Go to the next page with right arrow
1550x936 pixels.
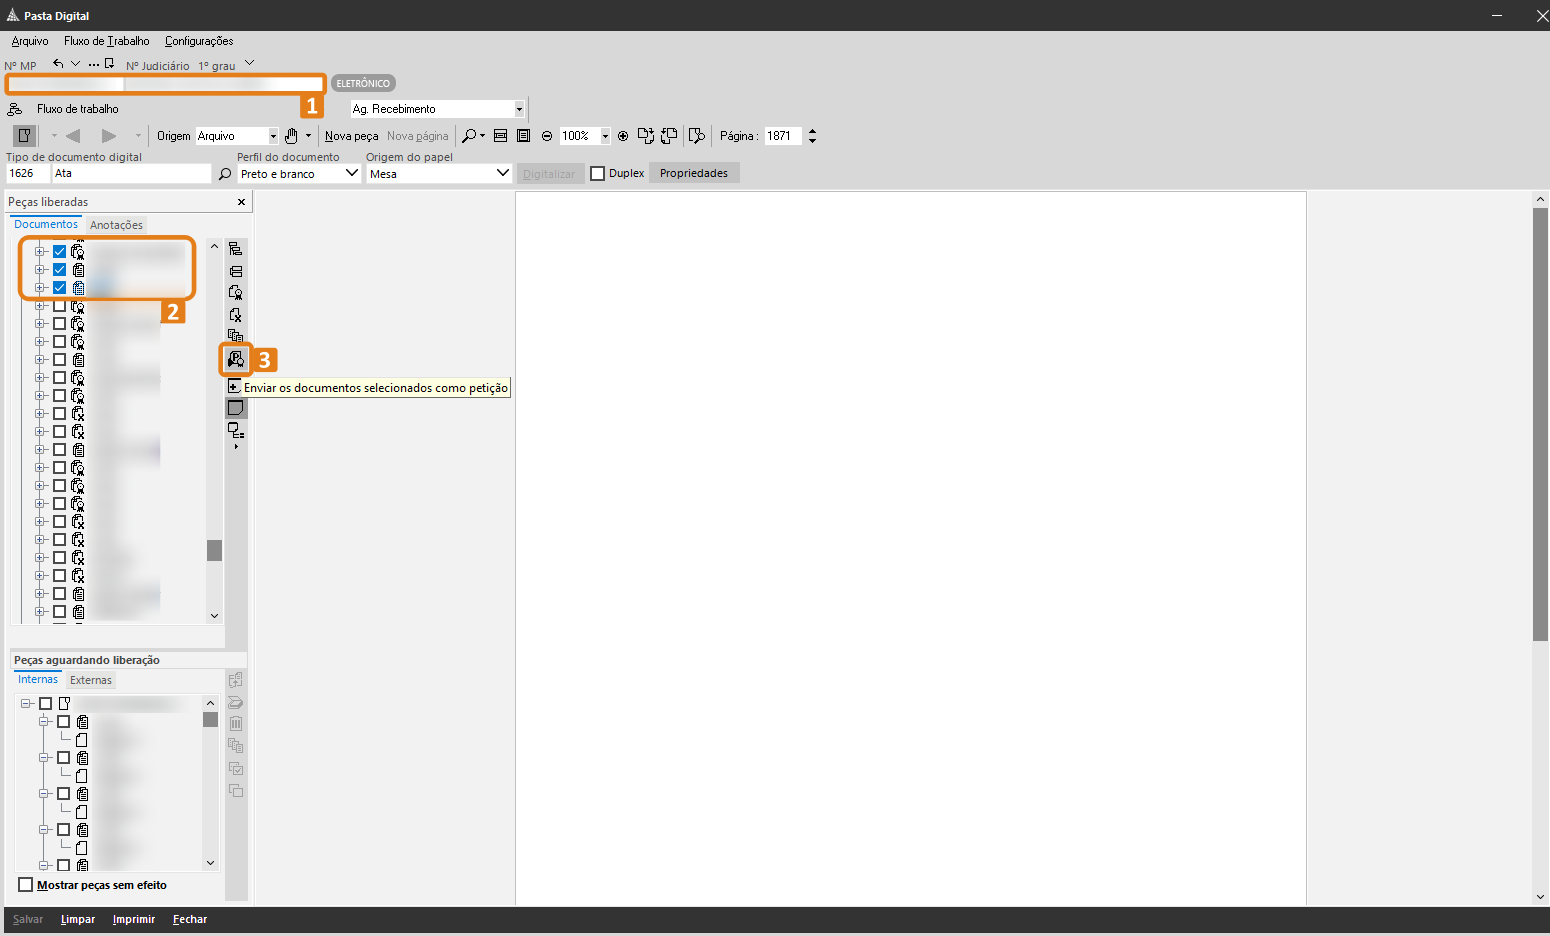(x=109, y=136)
